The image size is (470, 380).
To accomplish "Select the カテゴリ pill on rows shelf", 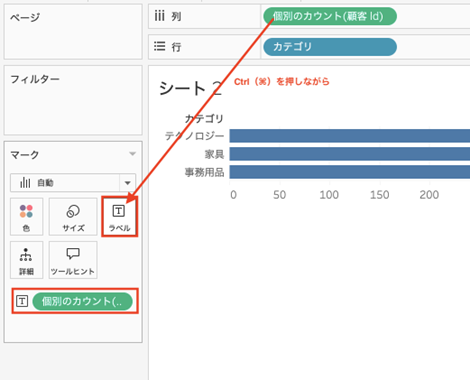I will point(330,47).
